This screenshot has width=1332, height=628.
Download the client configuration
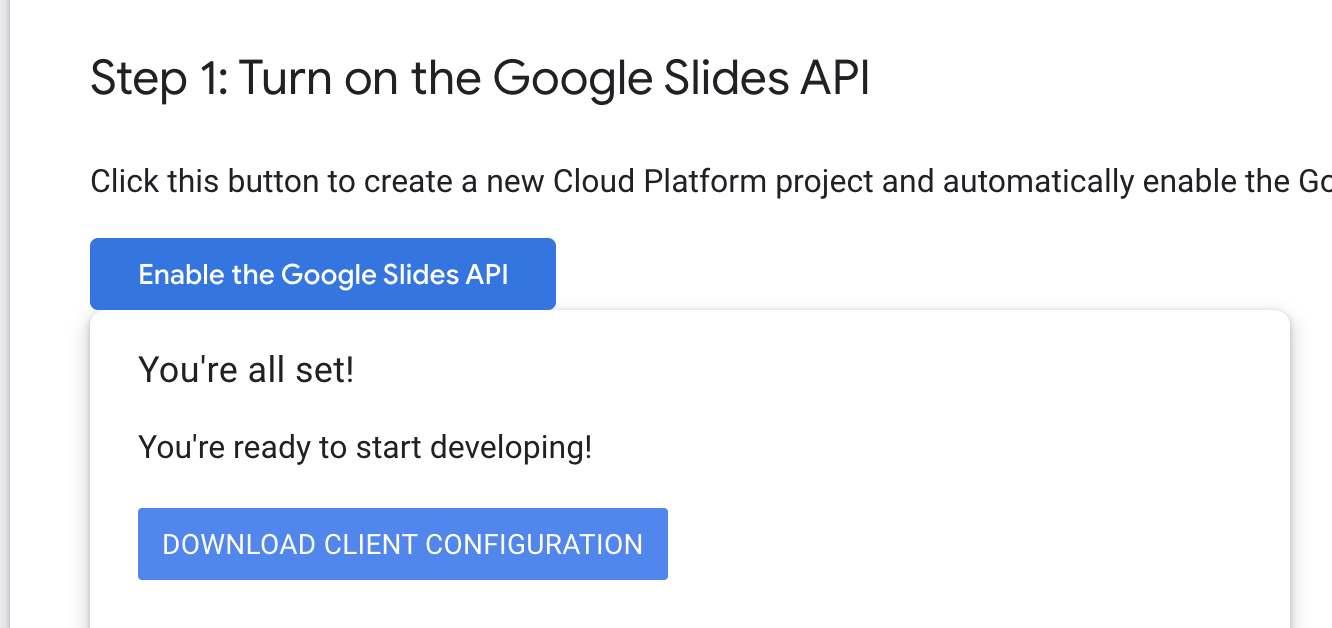coord(403,544)
